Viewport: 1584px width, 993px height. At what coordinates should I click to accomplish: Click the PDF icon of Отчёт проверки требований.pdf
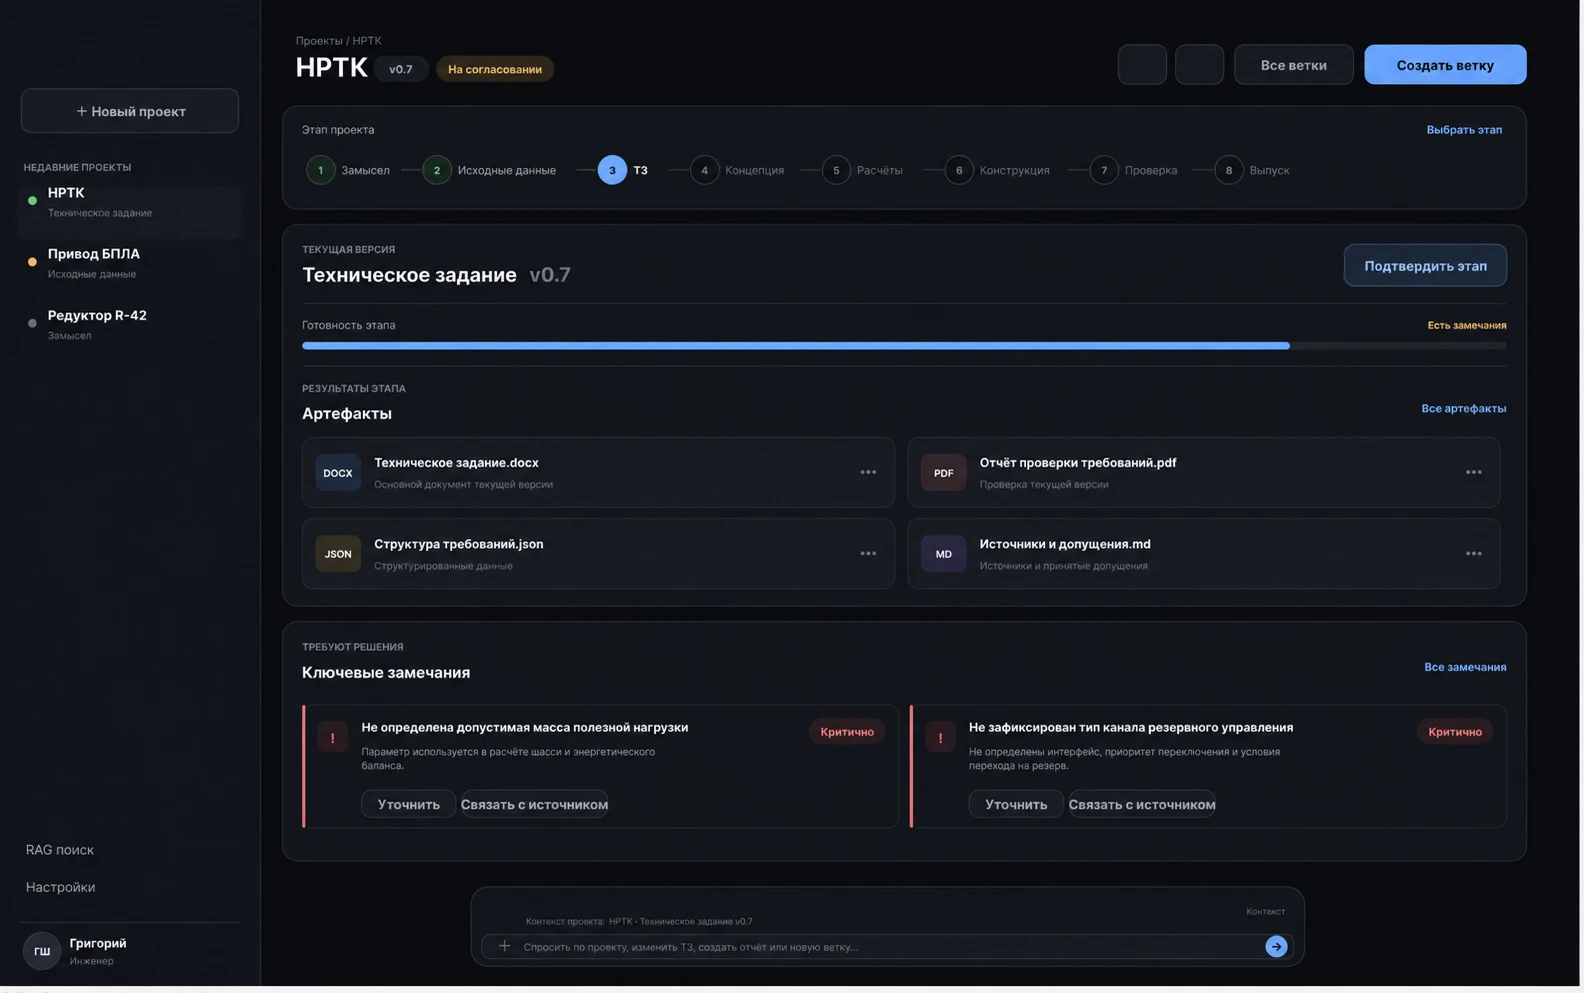tap(943, 473)
